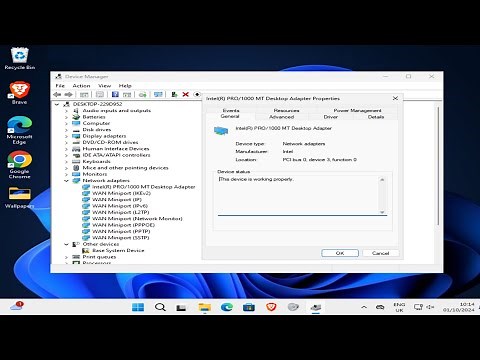
Task: Click the blue Help question mark toolbar icon
Action: [115, 95]
